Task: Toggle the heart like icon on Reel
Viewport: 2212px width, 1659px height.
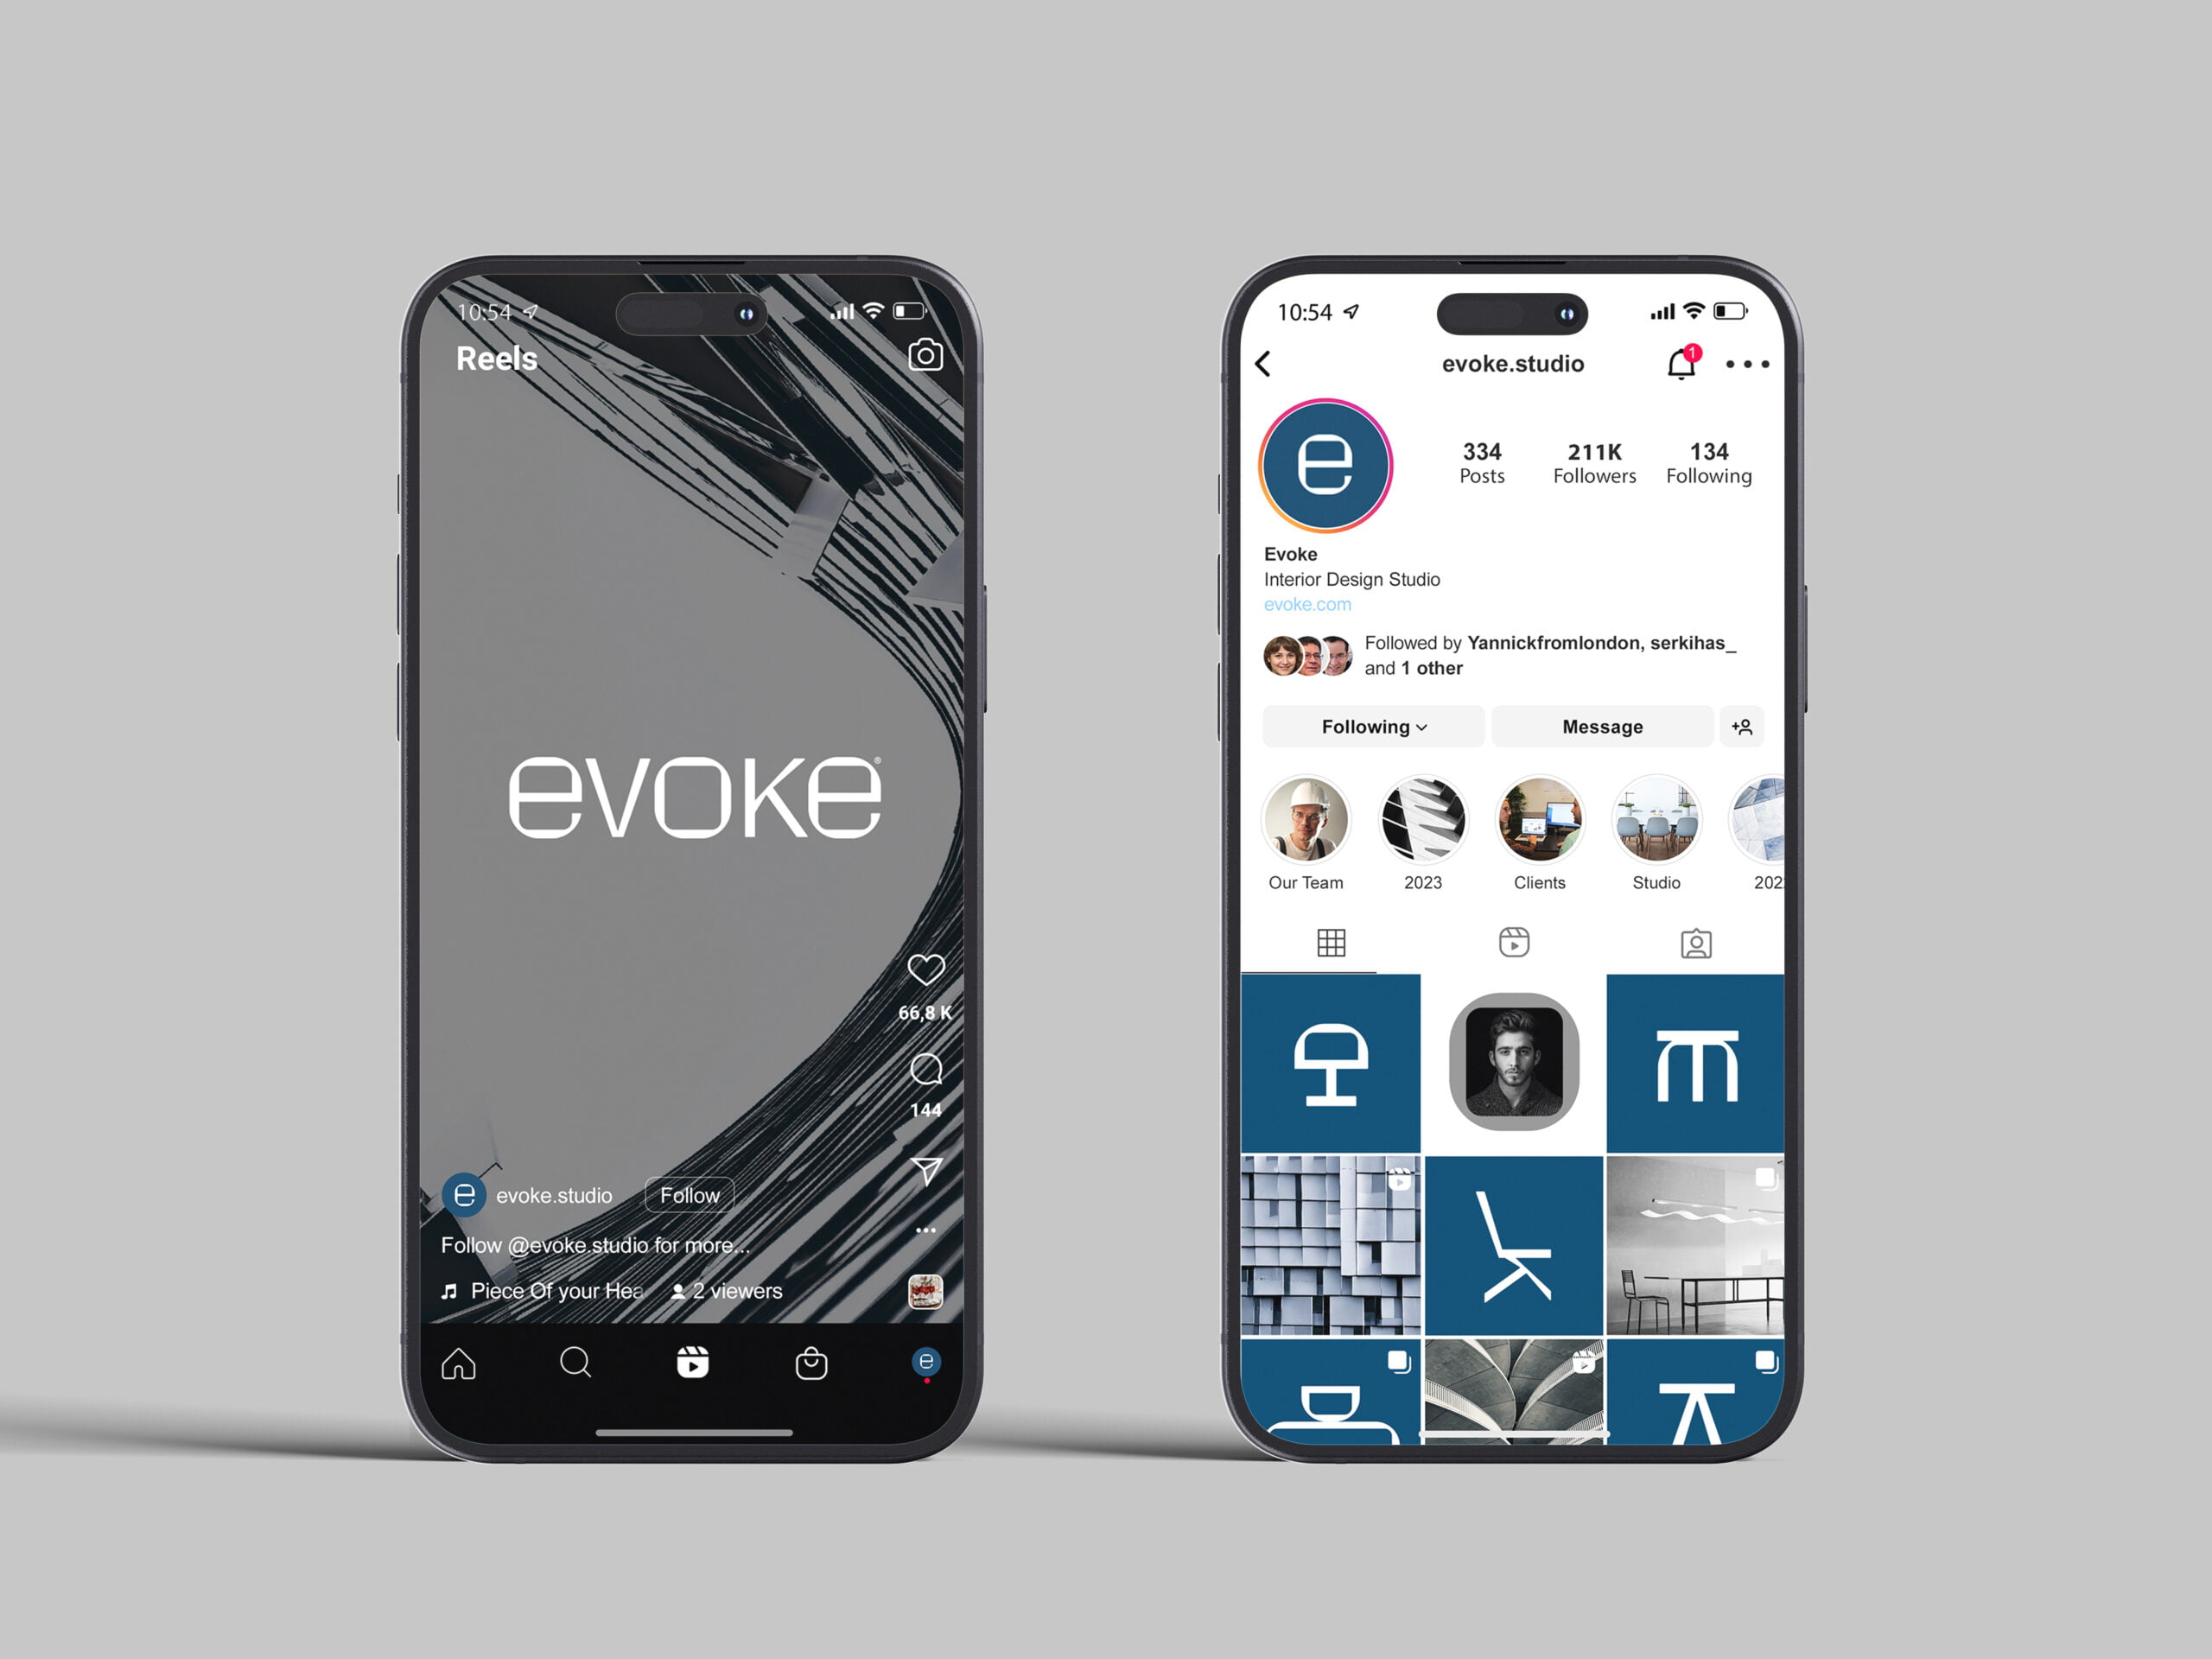Action: click(x=925, y=967)
